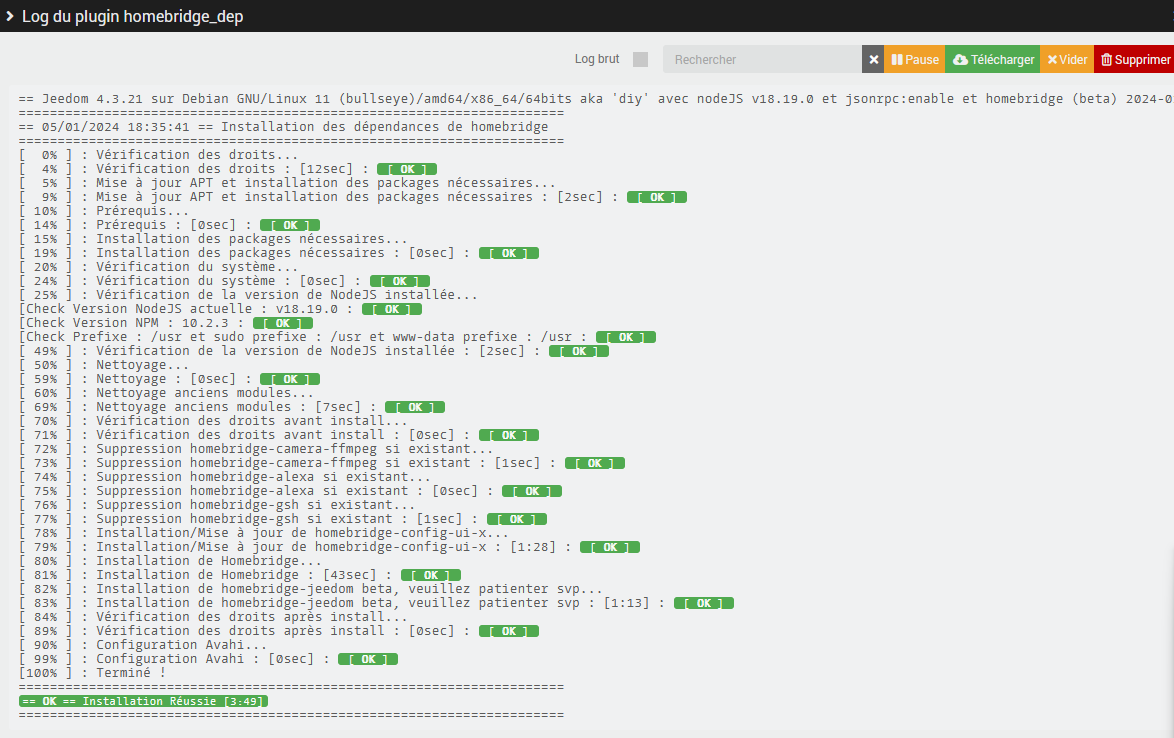Viewport: 1174px width, 738px height.
Task: Click OK badge on 'veuillez patienter svp : [1:13]'
Action: pos(704,604)
